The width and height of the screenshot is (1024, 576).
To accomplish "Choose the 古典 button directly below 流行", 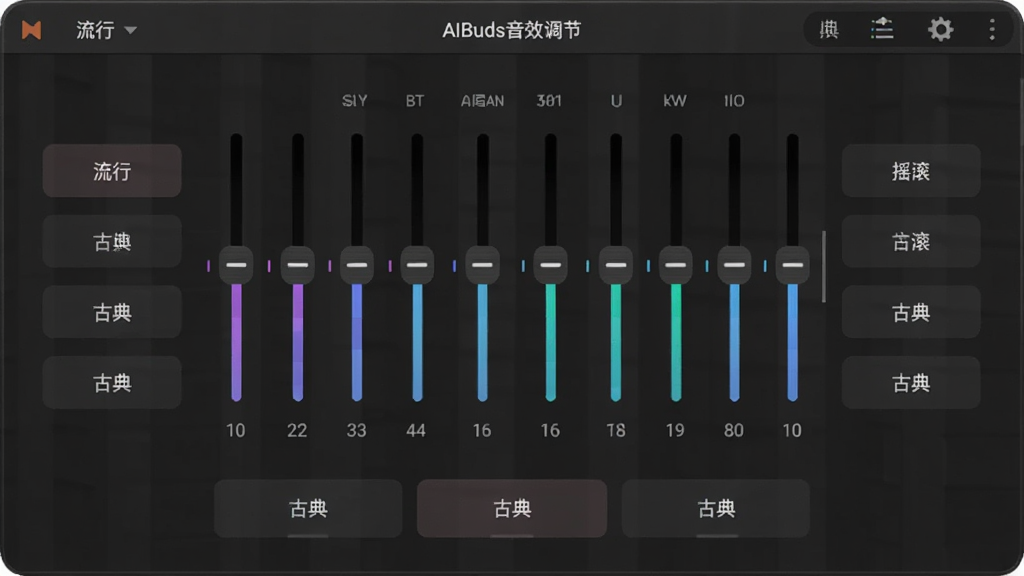I will (x=112, y=242).
